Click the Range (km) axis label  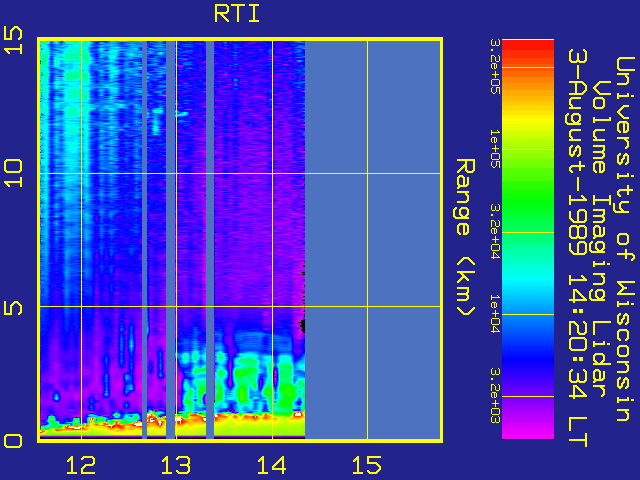[465, 238]
